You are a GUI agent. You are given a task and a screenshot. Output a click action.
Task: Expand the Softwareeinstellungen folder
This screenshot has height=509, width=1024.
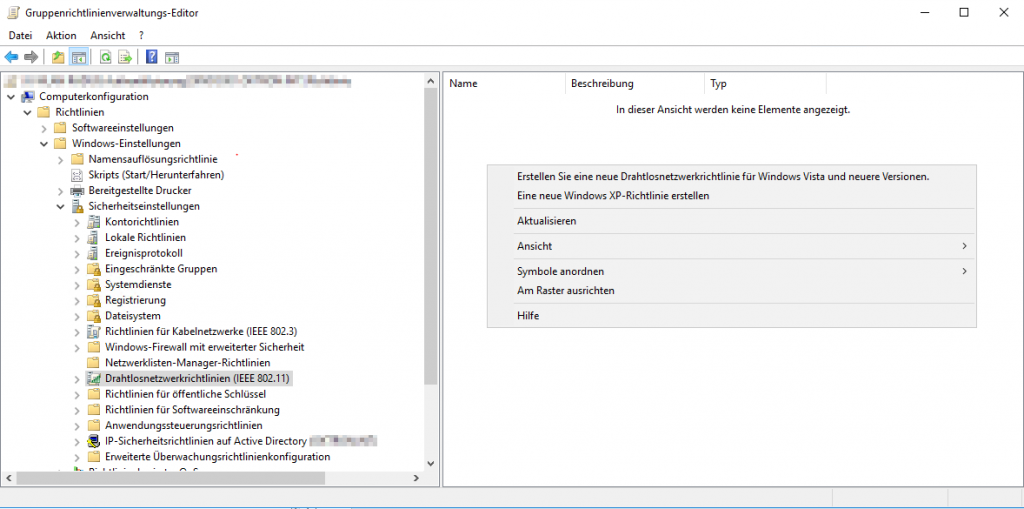click(43, 128)
